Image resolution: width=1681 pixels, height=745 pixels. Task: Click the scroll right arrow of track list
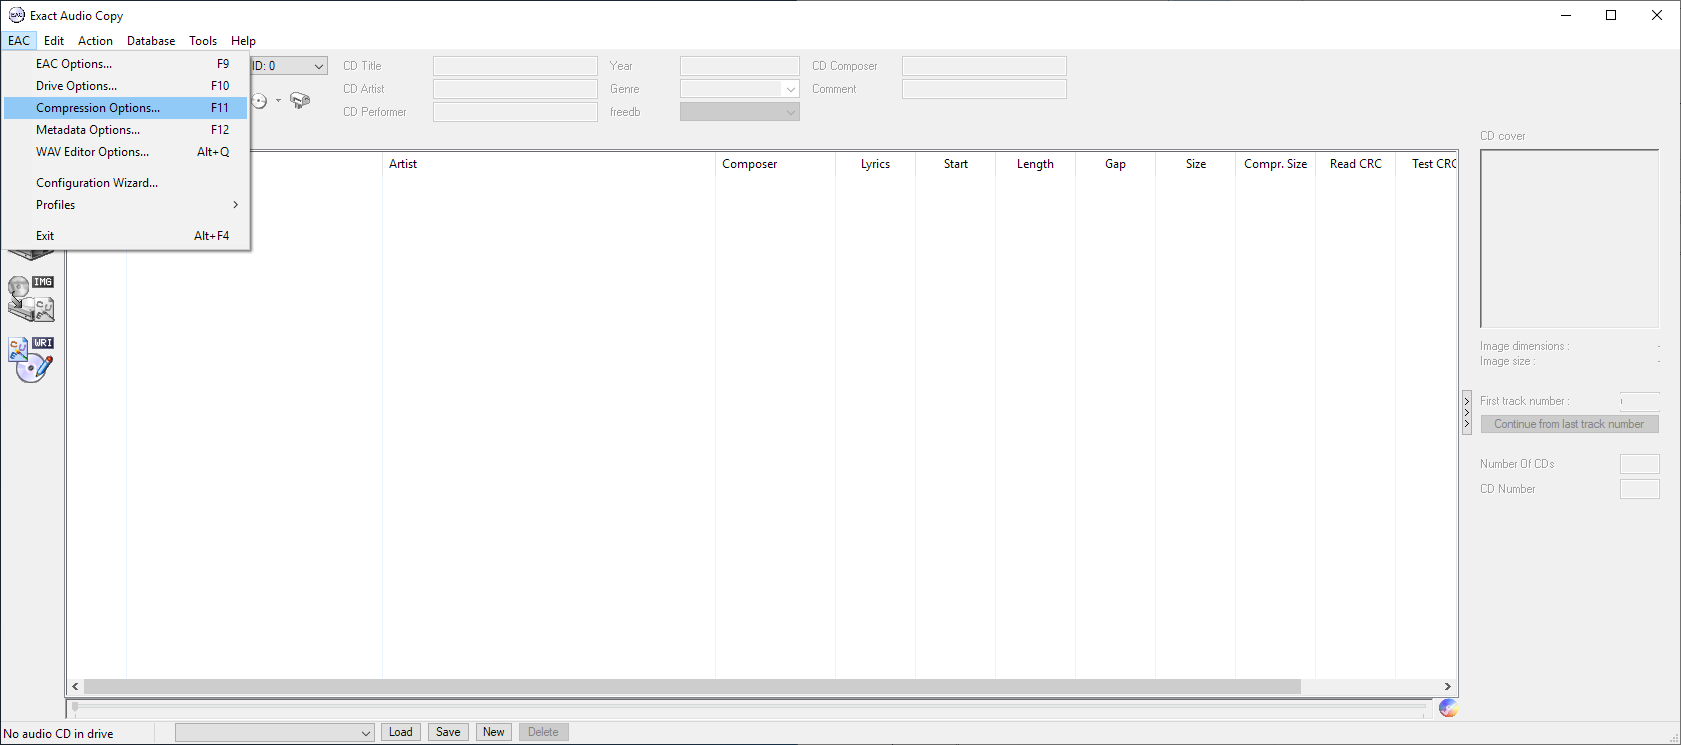(1447, 687)
